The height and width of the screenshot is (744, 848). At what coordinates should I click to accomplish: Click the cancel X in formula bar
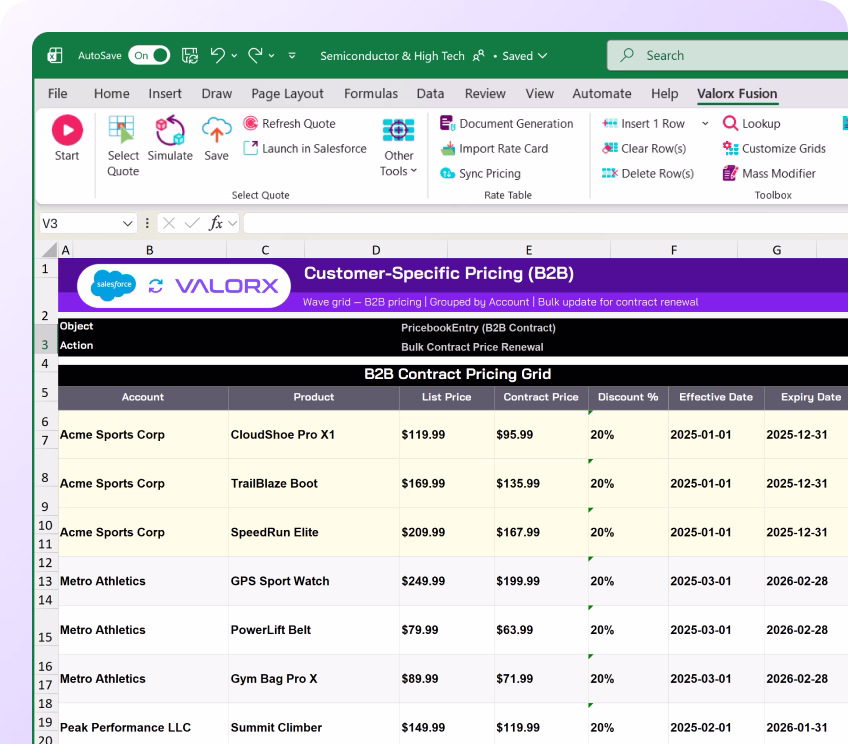[x=169, y=223]
